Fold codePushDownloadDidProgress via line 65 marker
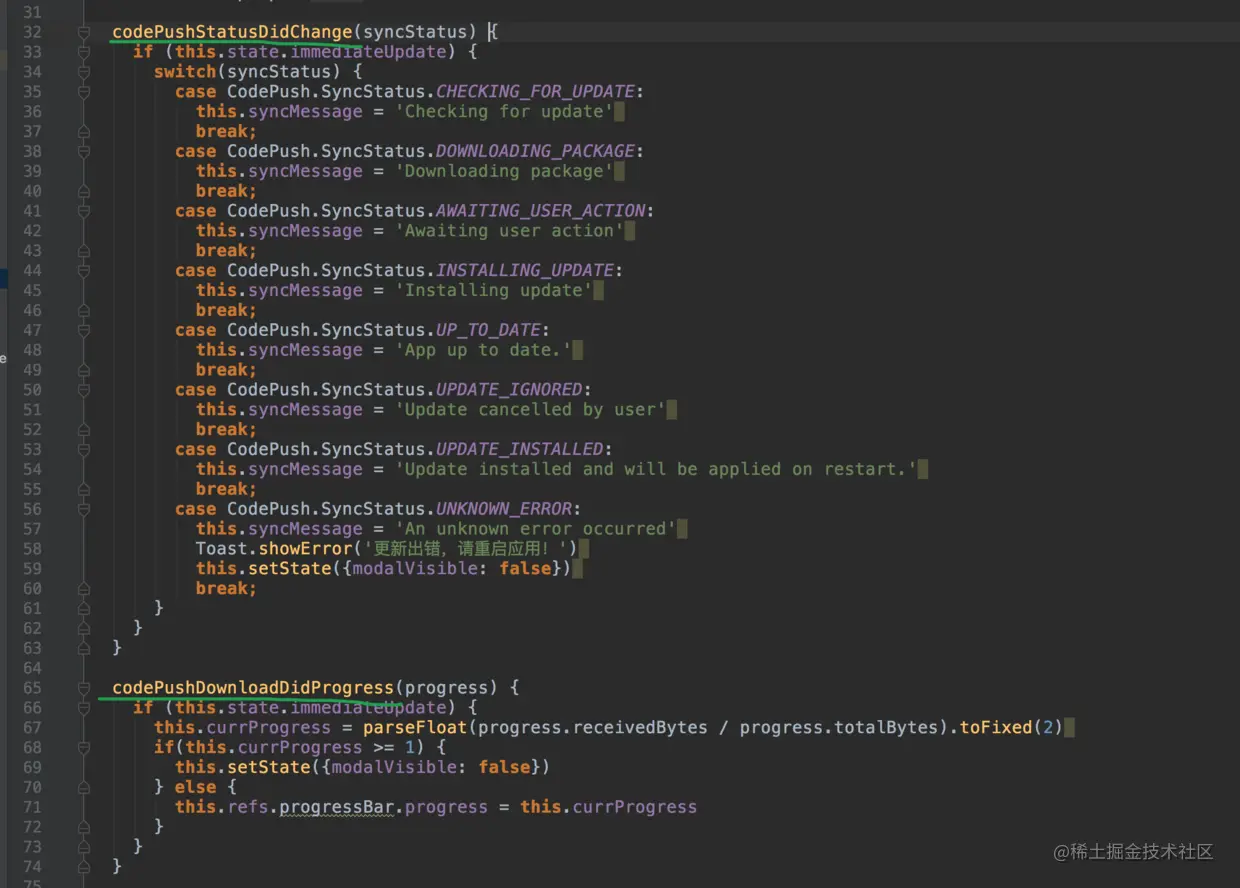The image size is (1240, 888). [x=84, y=688]
